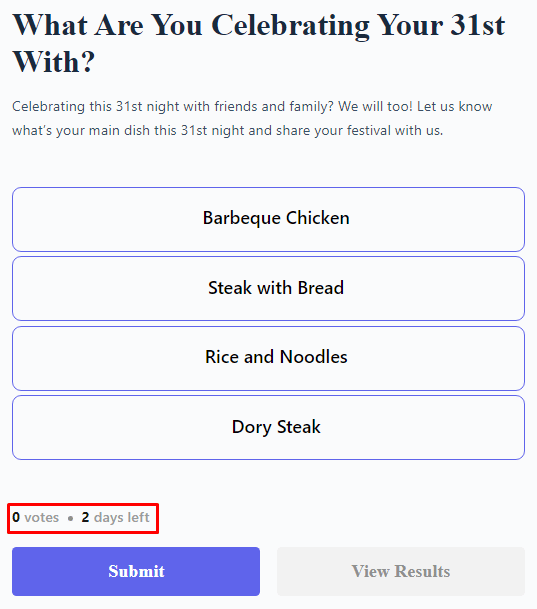
Task: Click the dot separator between votes and days
Action: [x=70, y=519]
